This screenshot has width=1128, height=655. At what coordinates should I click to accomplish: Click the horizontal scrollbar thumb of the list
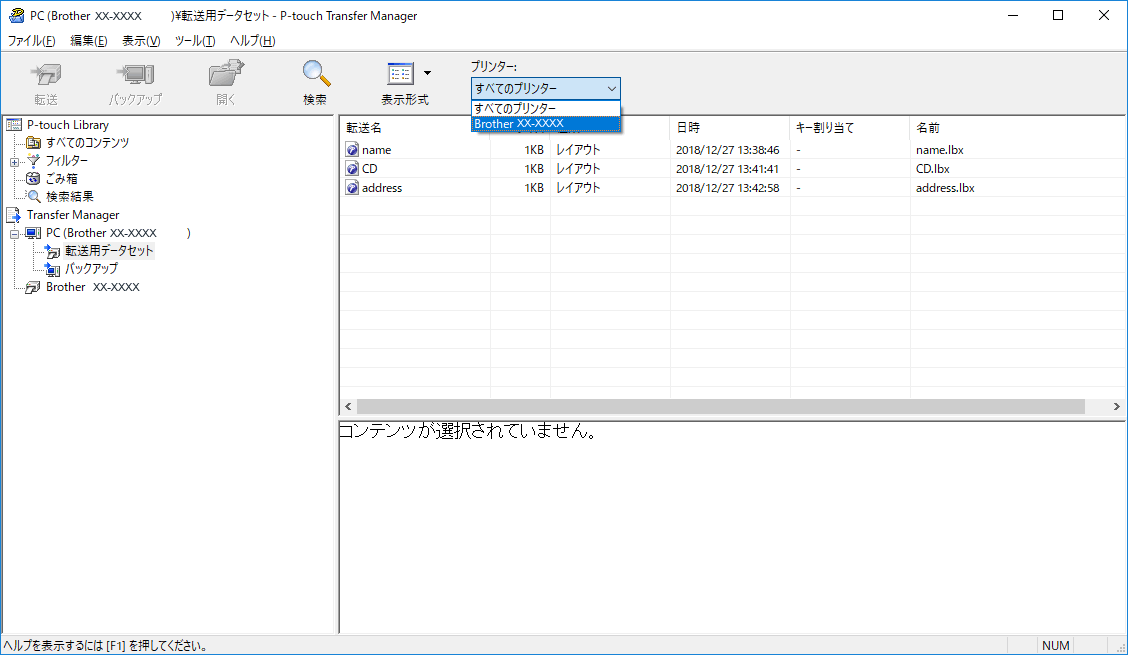721,407
